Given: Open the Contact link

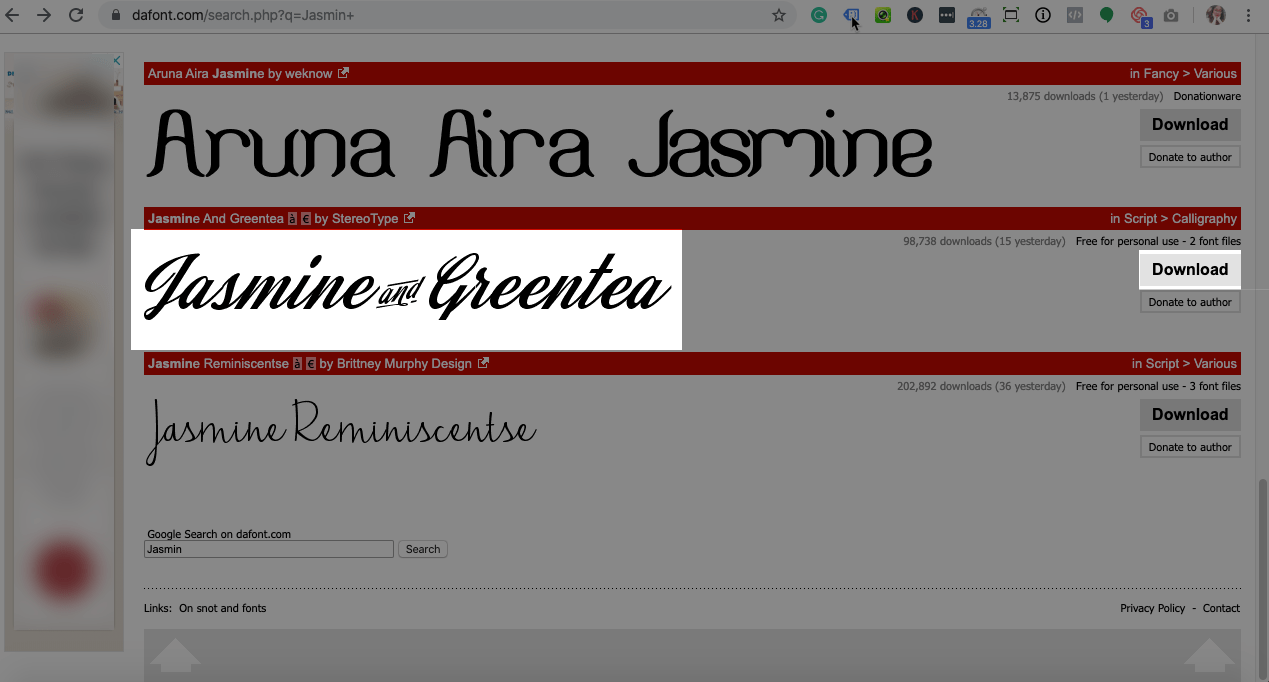Looking at the screenshot, I should coord(1221,608).
